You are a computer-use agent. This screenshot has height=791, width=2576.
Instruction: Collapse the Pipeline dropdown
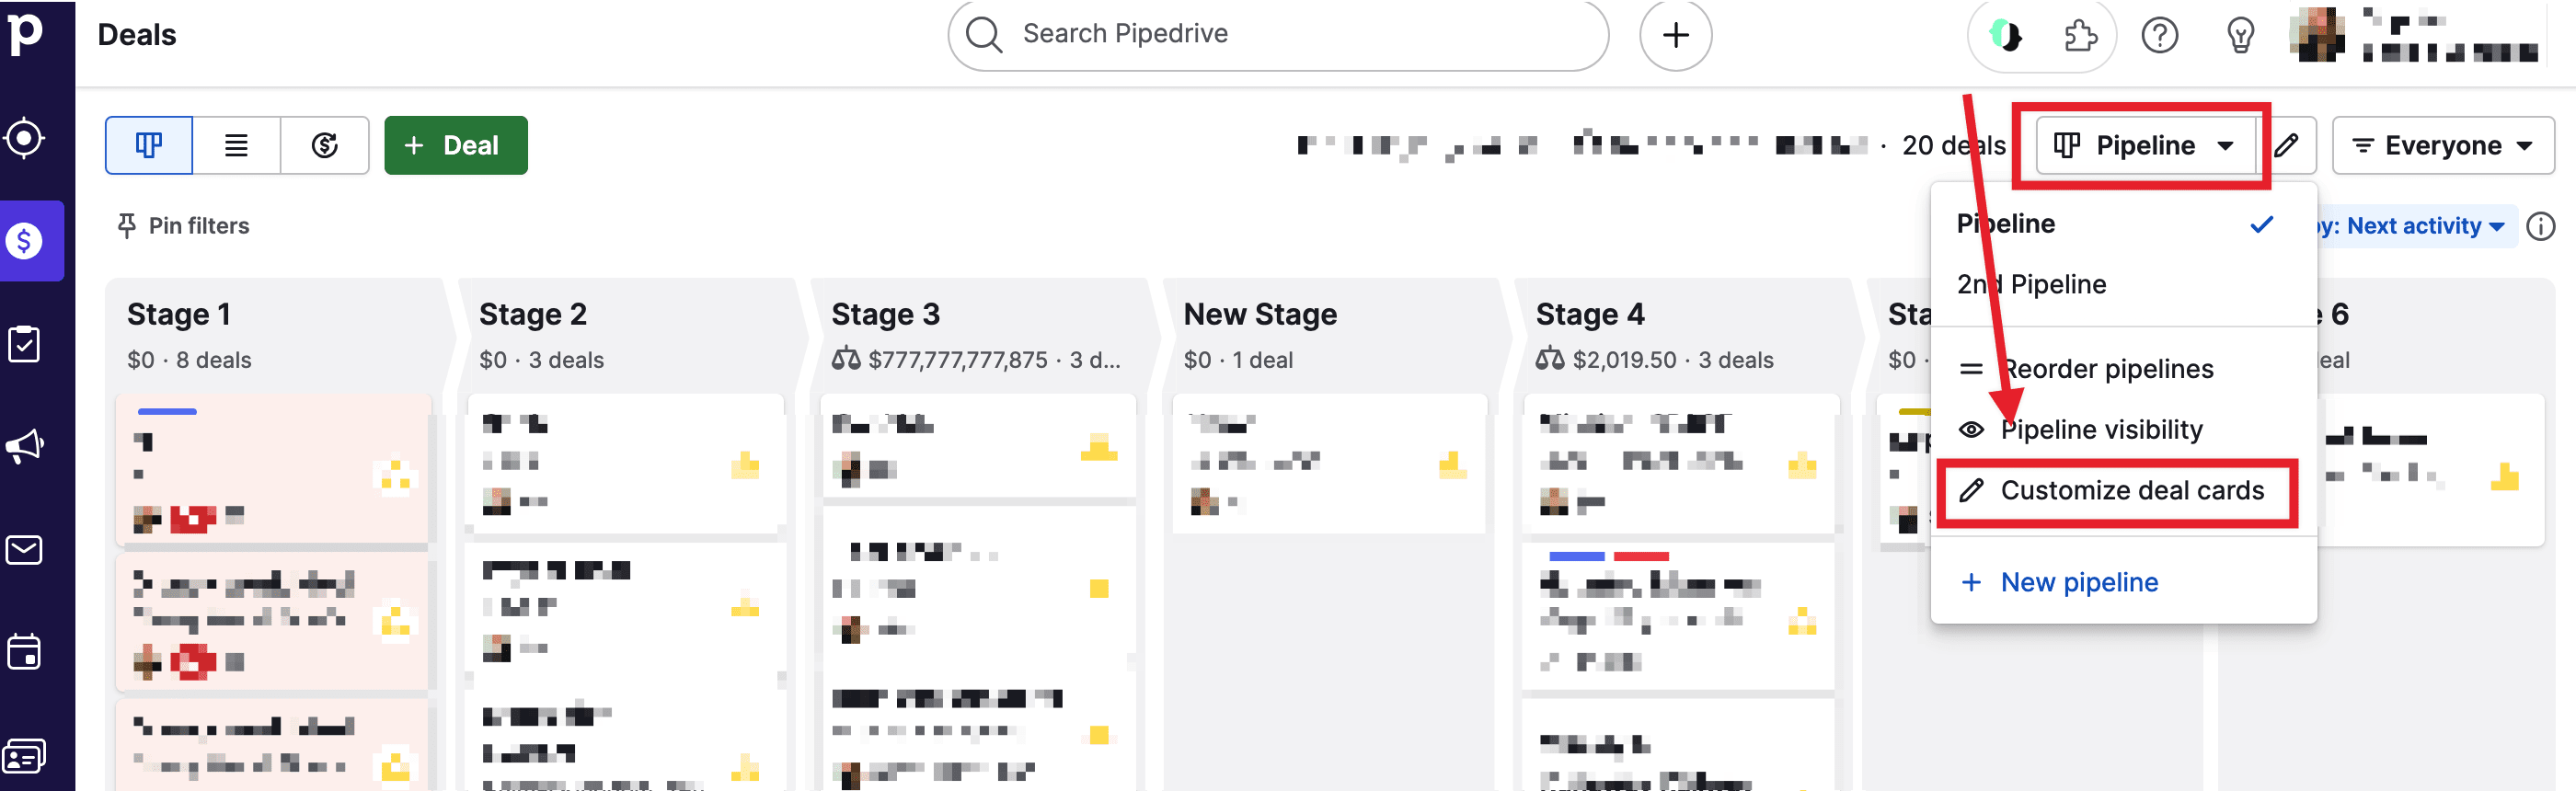tap(2143, 146)
